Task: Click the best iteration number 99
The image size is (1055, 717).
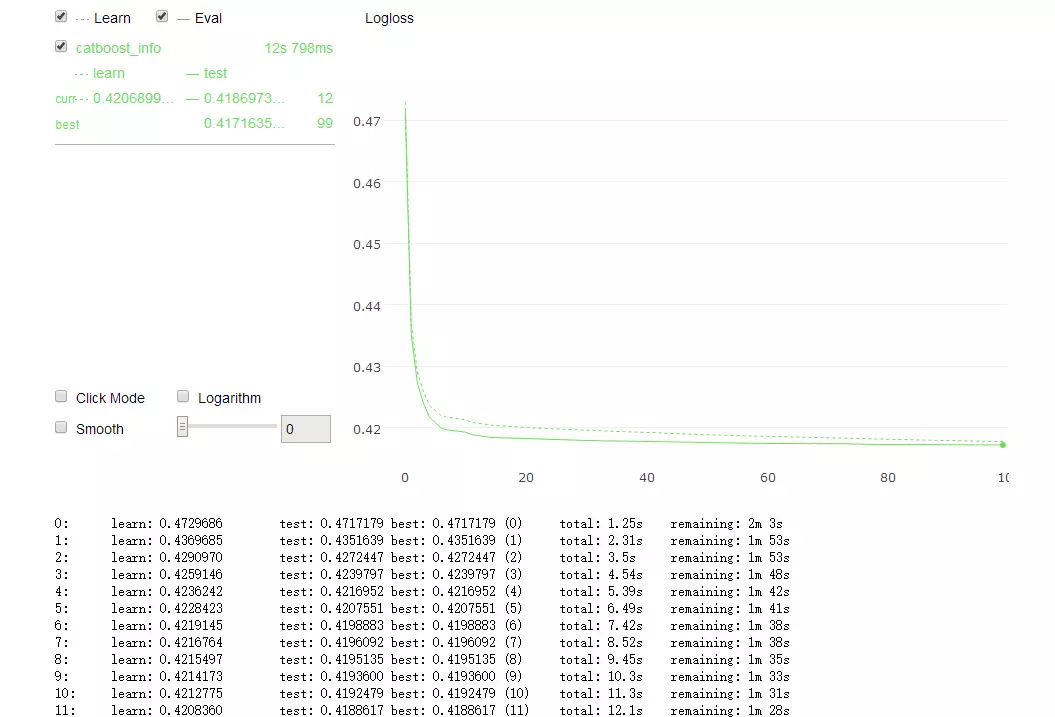Action: pyautogui.click(x=325, y=123)
